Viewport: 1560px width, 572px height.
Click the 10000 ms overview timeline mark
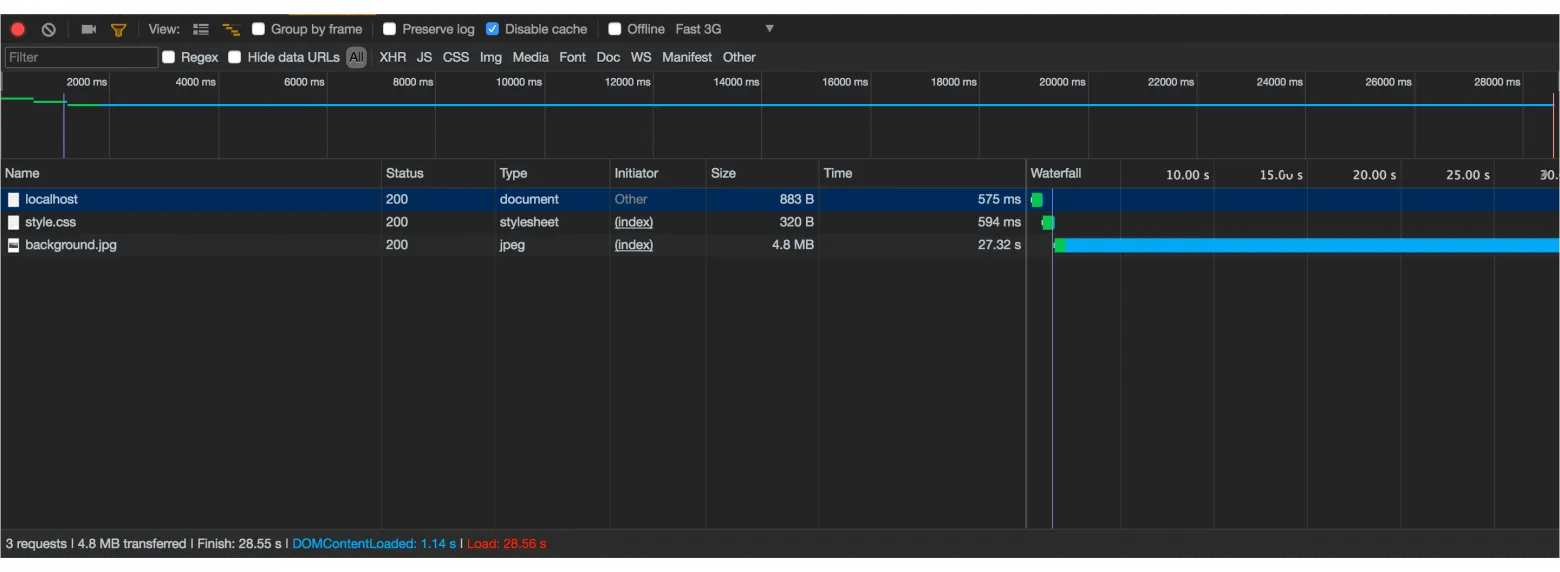(x=519, y=82)
